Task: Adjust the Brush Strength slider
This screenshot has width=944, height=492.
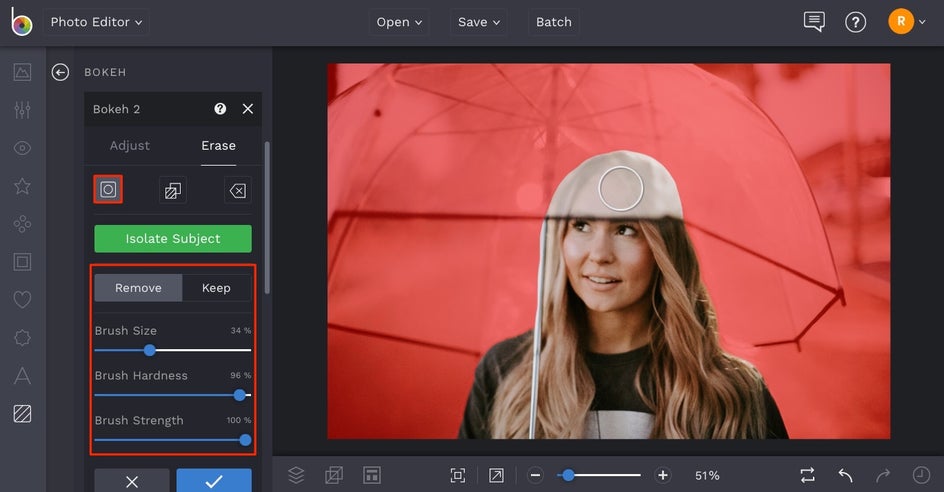Action: point(173,440)
